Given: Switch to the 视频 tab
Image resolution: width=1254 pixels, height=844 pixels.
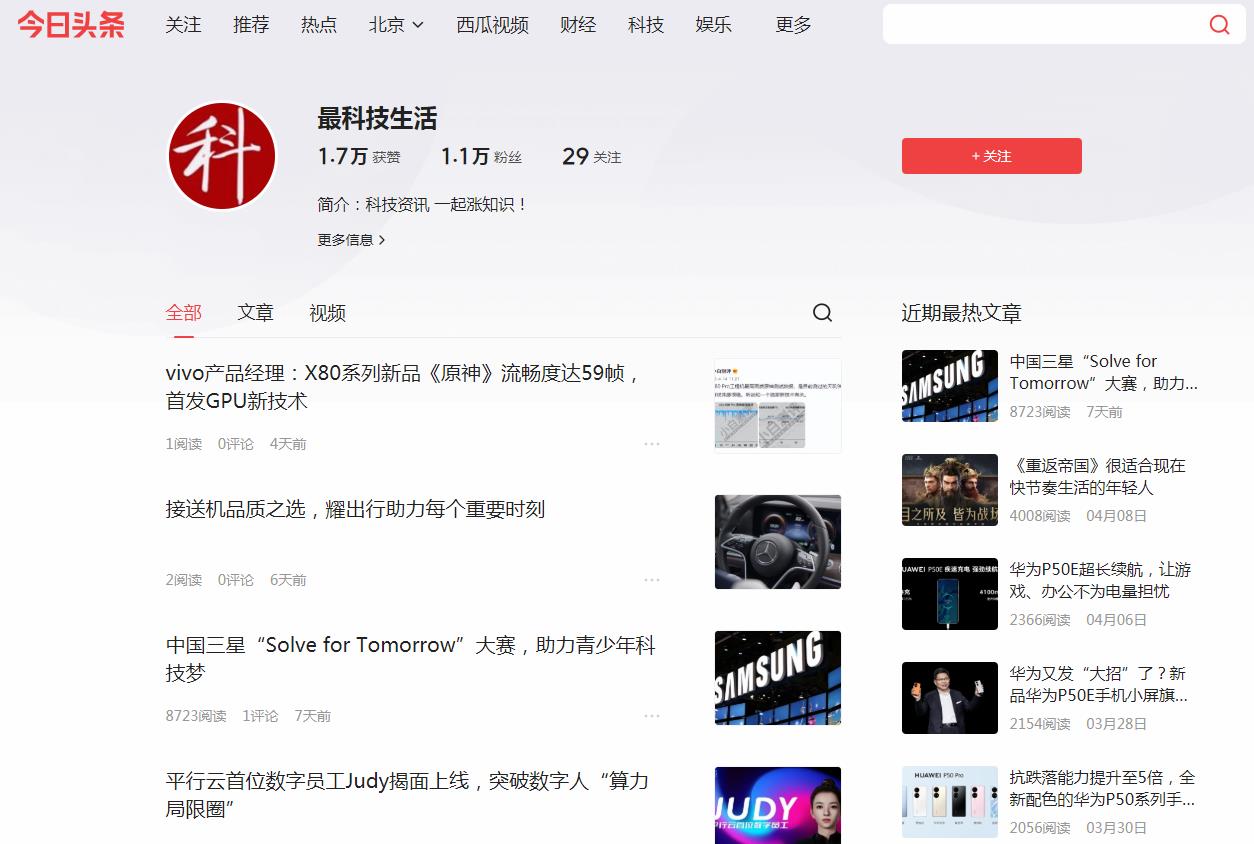Looking at the screenshot, I should click(x=327, y=313).
